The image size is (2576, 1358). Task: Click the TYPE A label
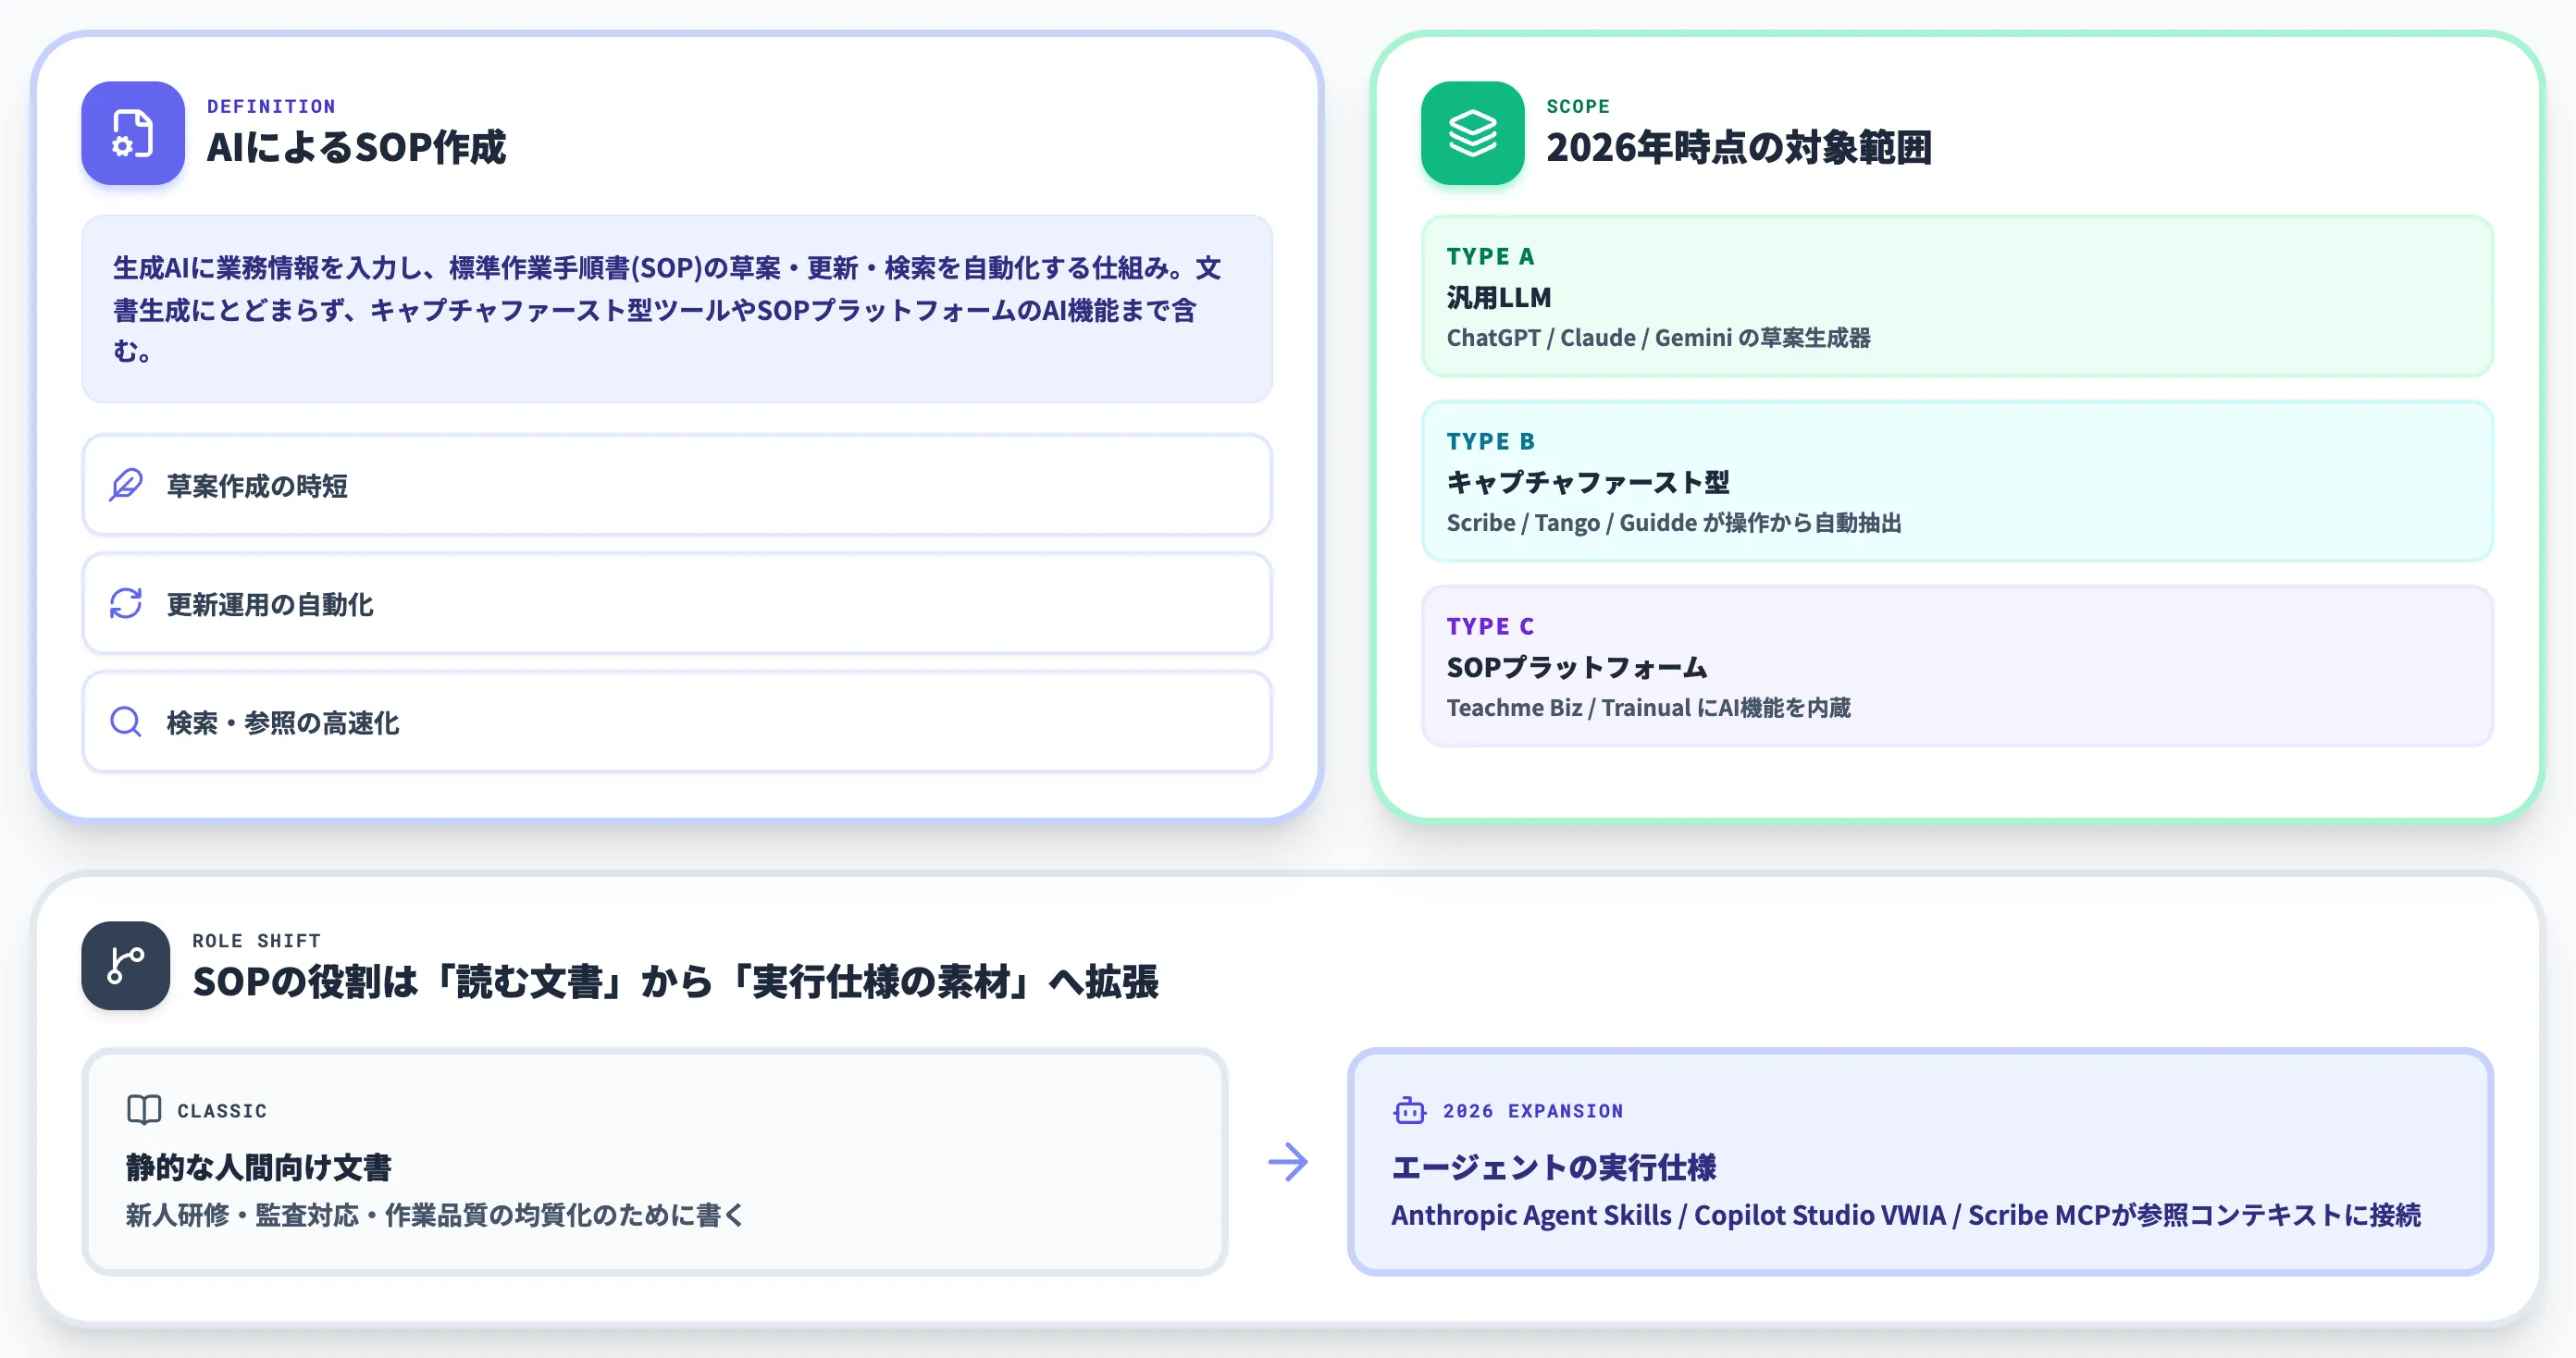1490,256
